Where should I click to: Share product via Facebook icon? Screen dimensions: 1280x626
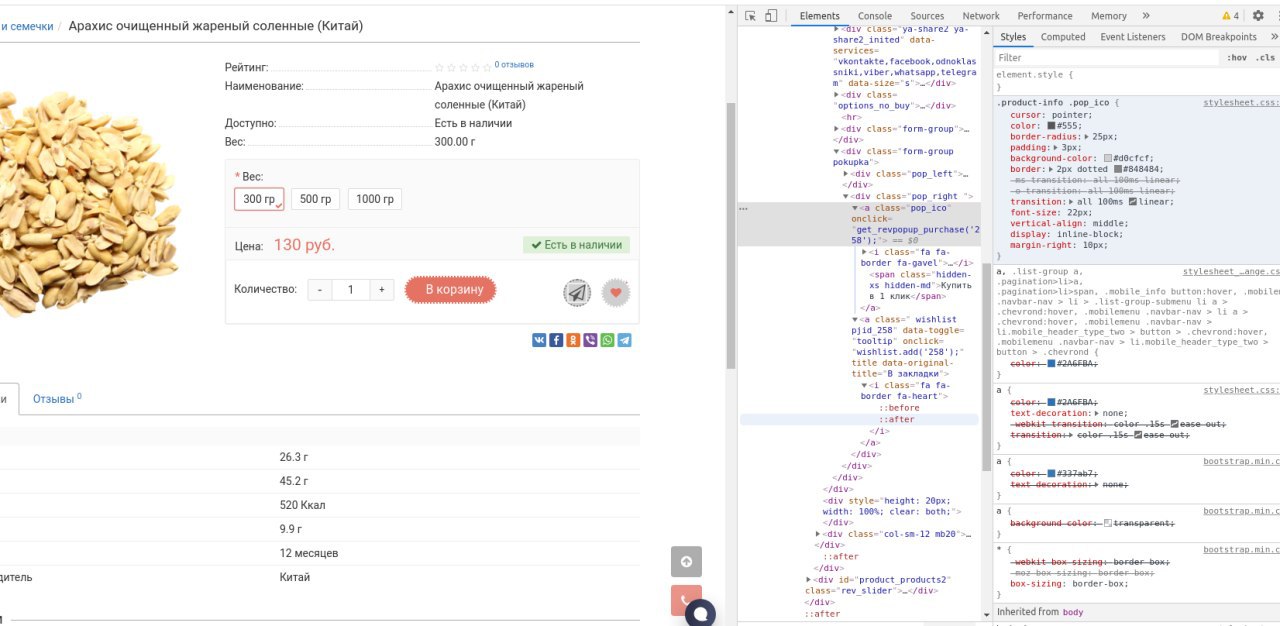[556, 340]
